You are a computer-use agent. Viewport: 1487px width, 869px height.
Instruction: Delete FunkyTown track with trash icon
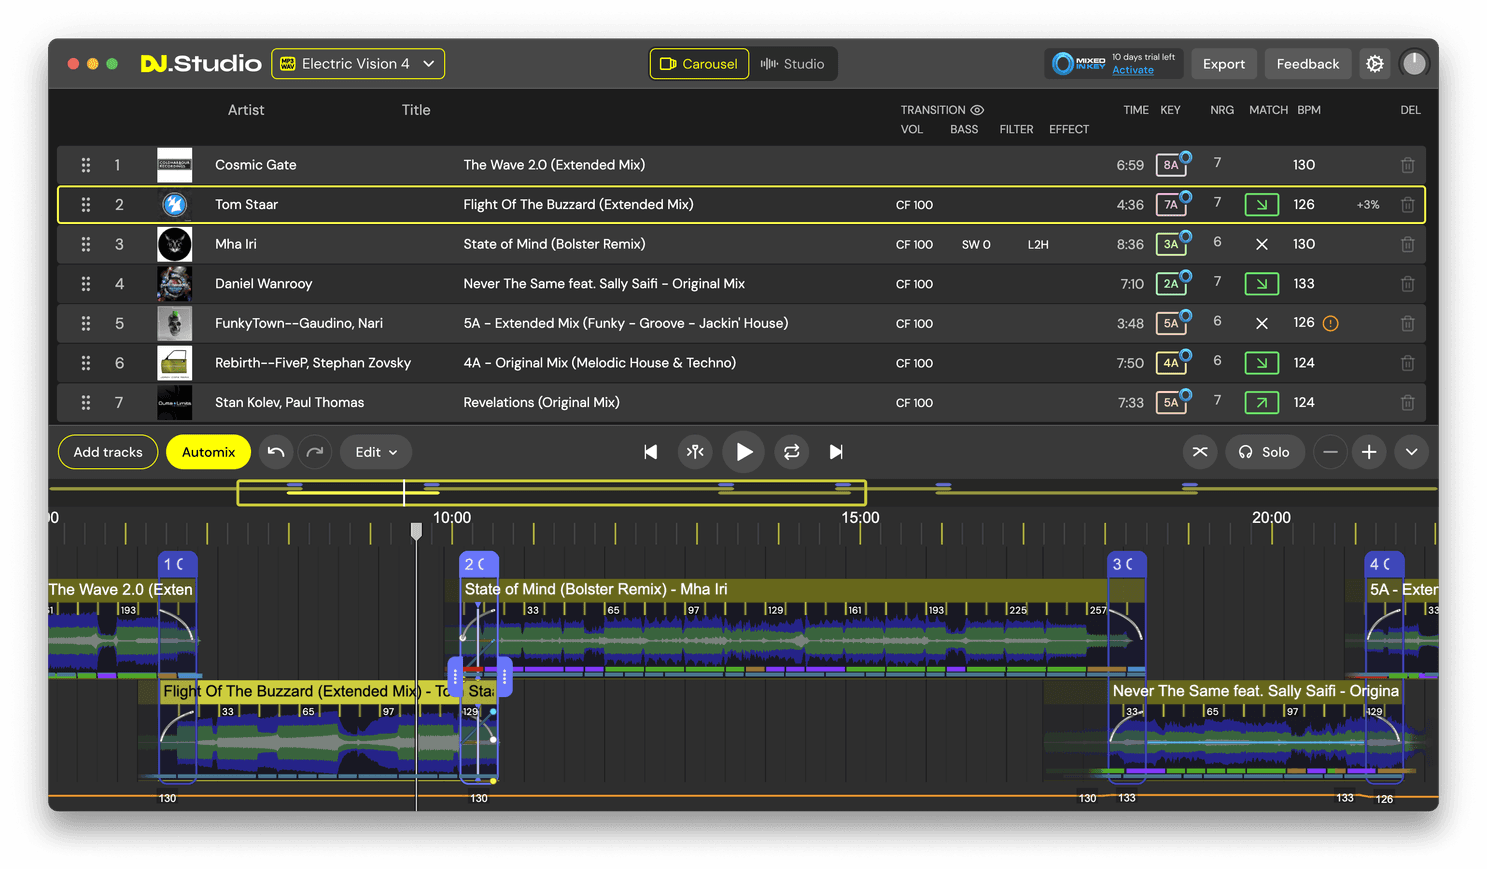[1407, 323]
